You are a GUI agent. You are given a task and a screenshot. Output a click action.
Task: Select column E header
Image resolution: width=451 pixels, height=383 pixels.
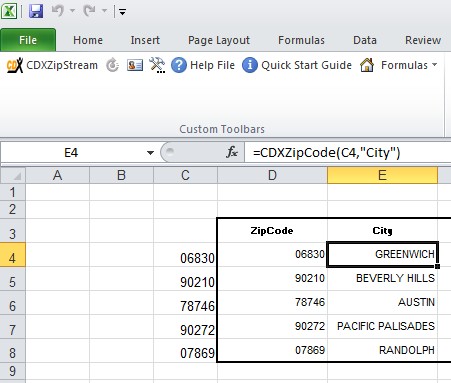coord(382,175)
